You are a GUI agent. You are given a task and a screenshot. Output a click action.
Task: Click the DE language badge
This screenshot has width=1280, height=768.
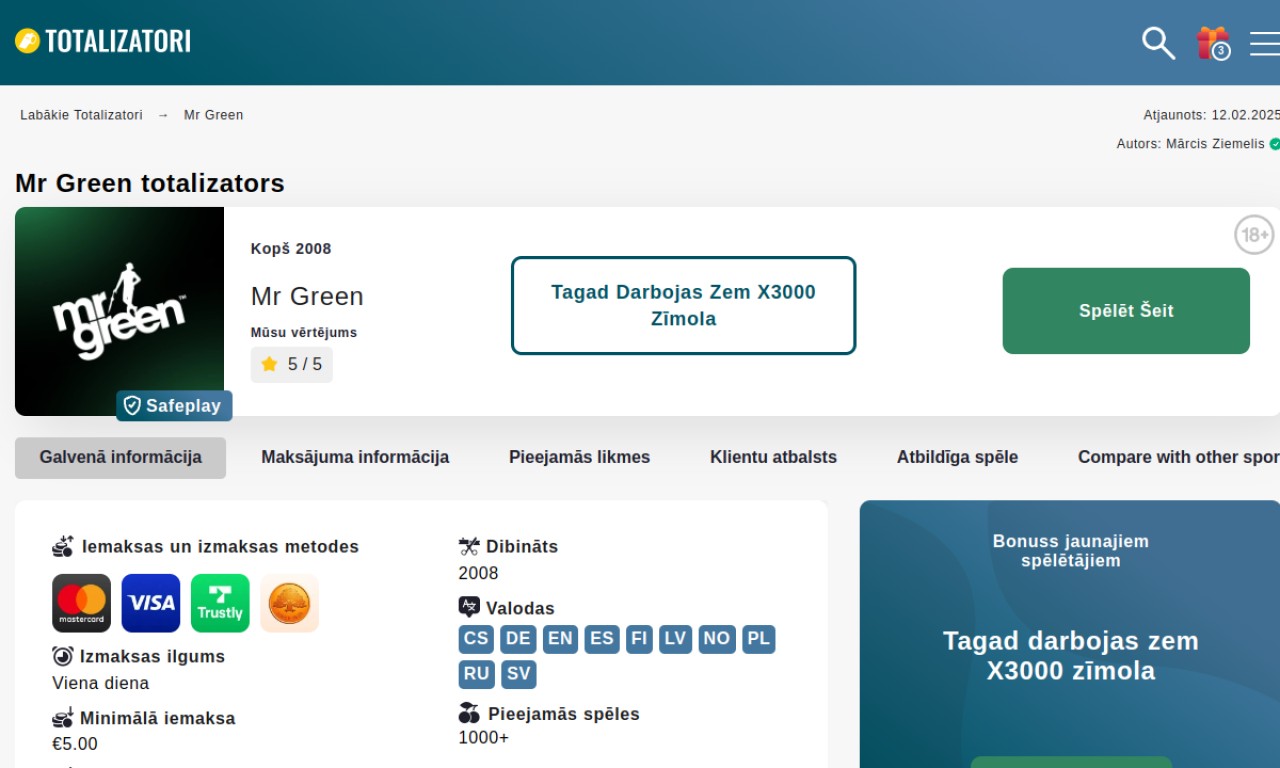tap(518, 639)
